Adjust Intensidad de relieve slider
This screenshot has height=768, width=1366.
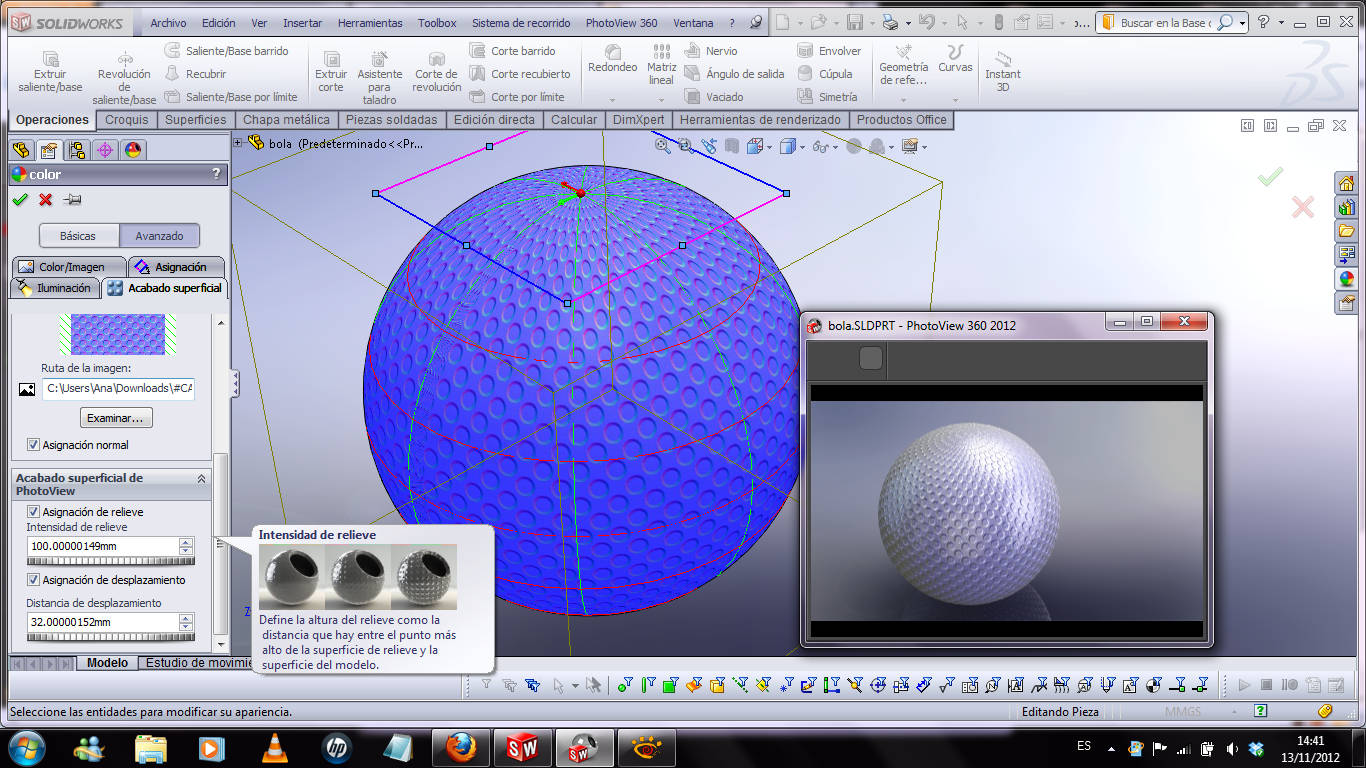tap(110, 560)
